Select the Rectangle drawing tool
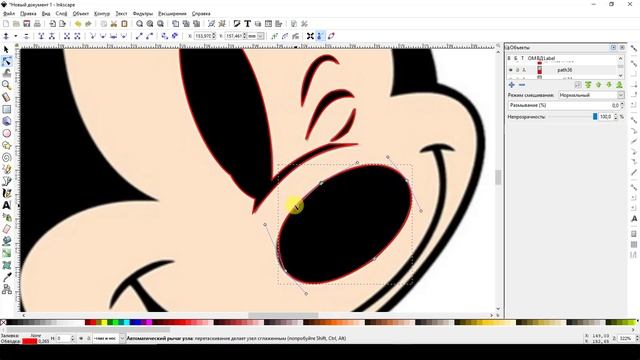The height and width of the screenshot is (360, 640). 6,109
